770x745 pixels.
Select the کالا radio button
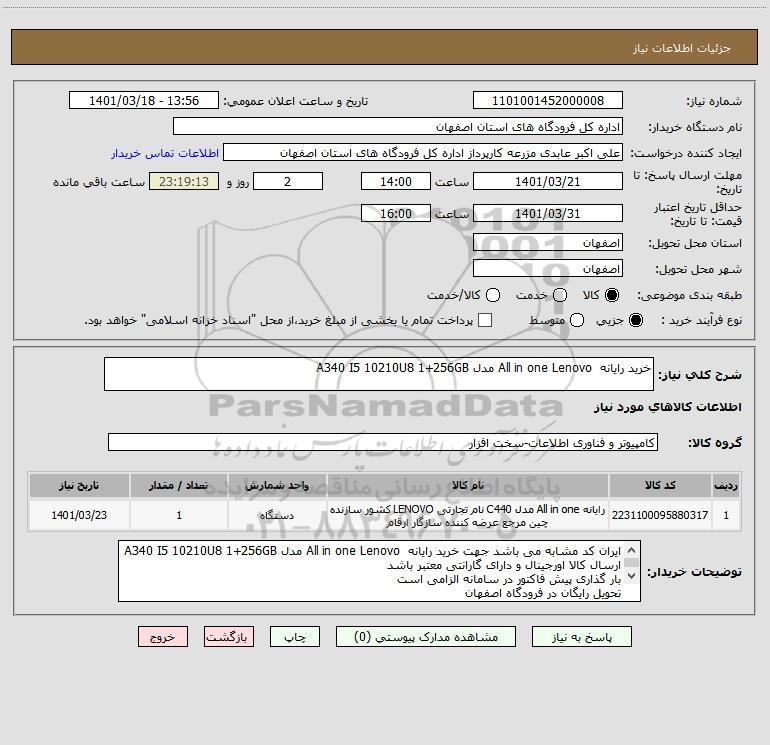(x=612, y=295)
